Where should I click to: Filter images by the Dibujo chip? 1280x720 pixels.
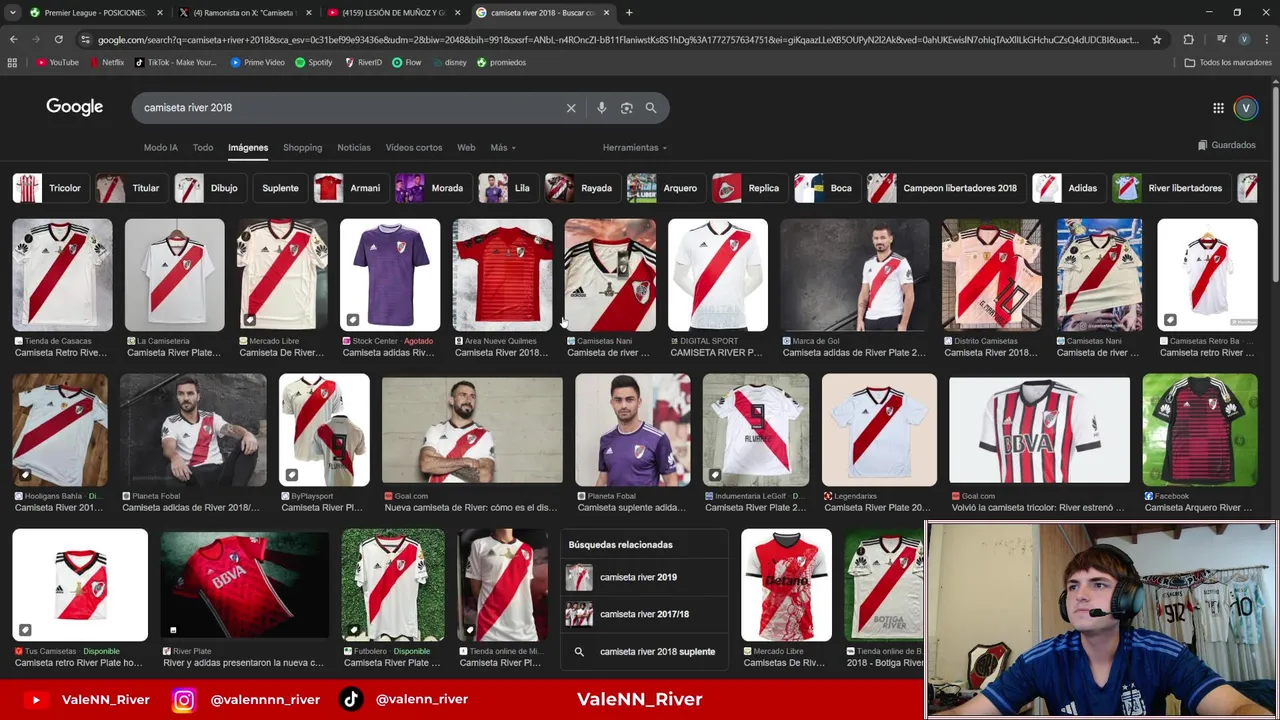point(209,188)
